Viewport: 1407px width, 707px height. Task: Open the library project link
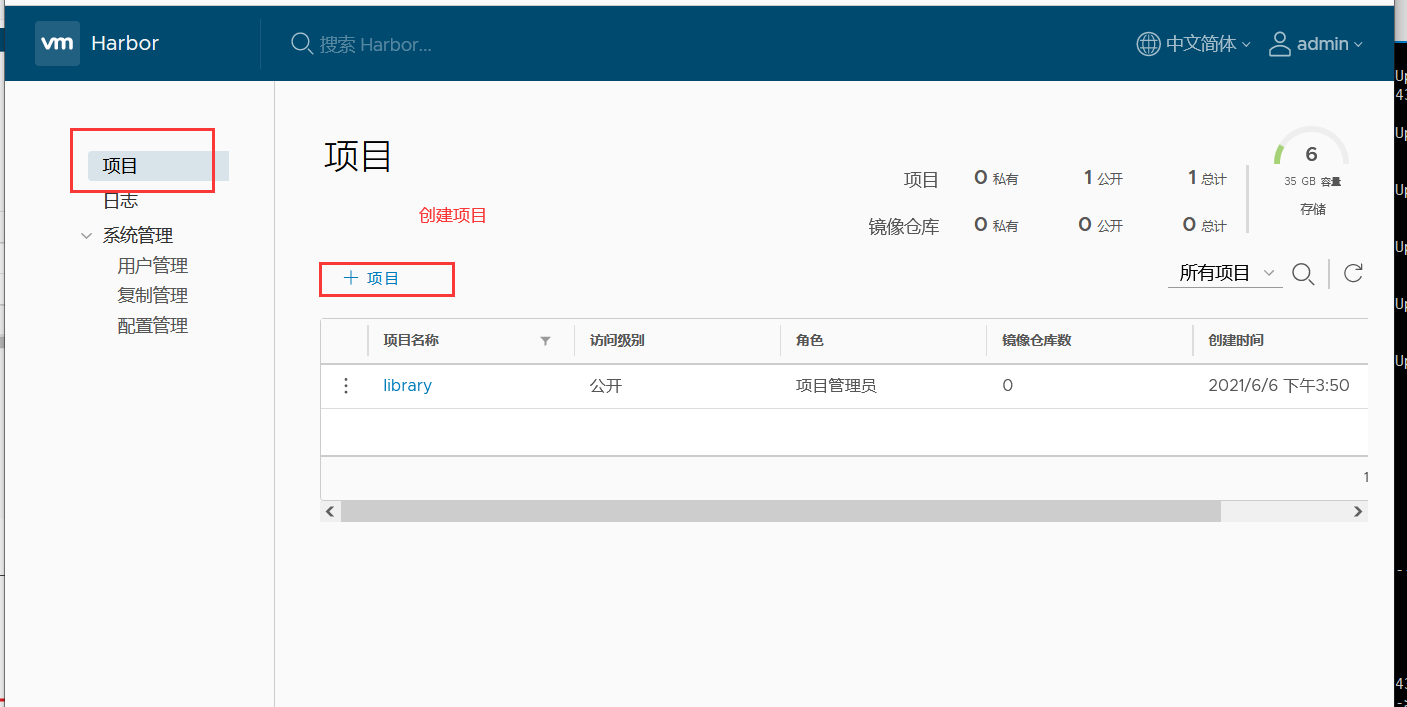click(x=407, y=386)
